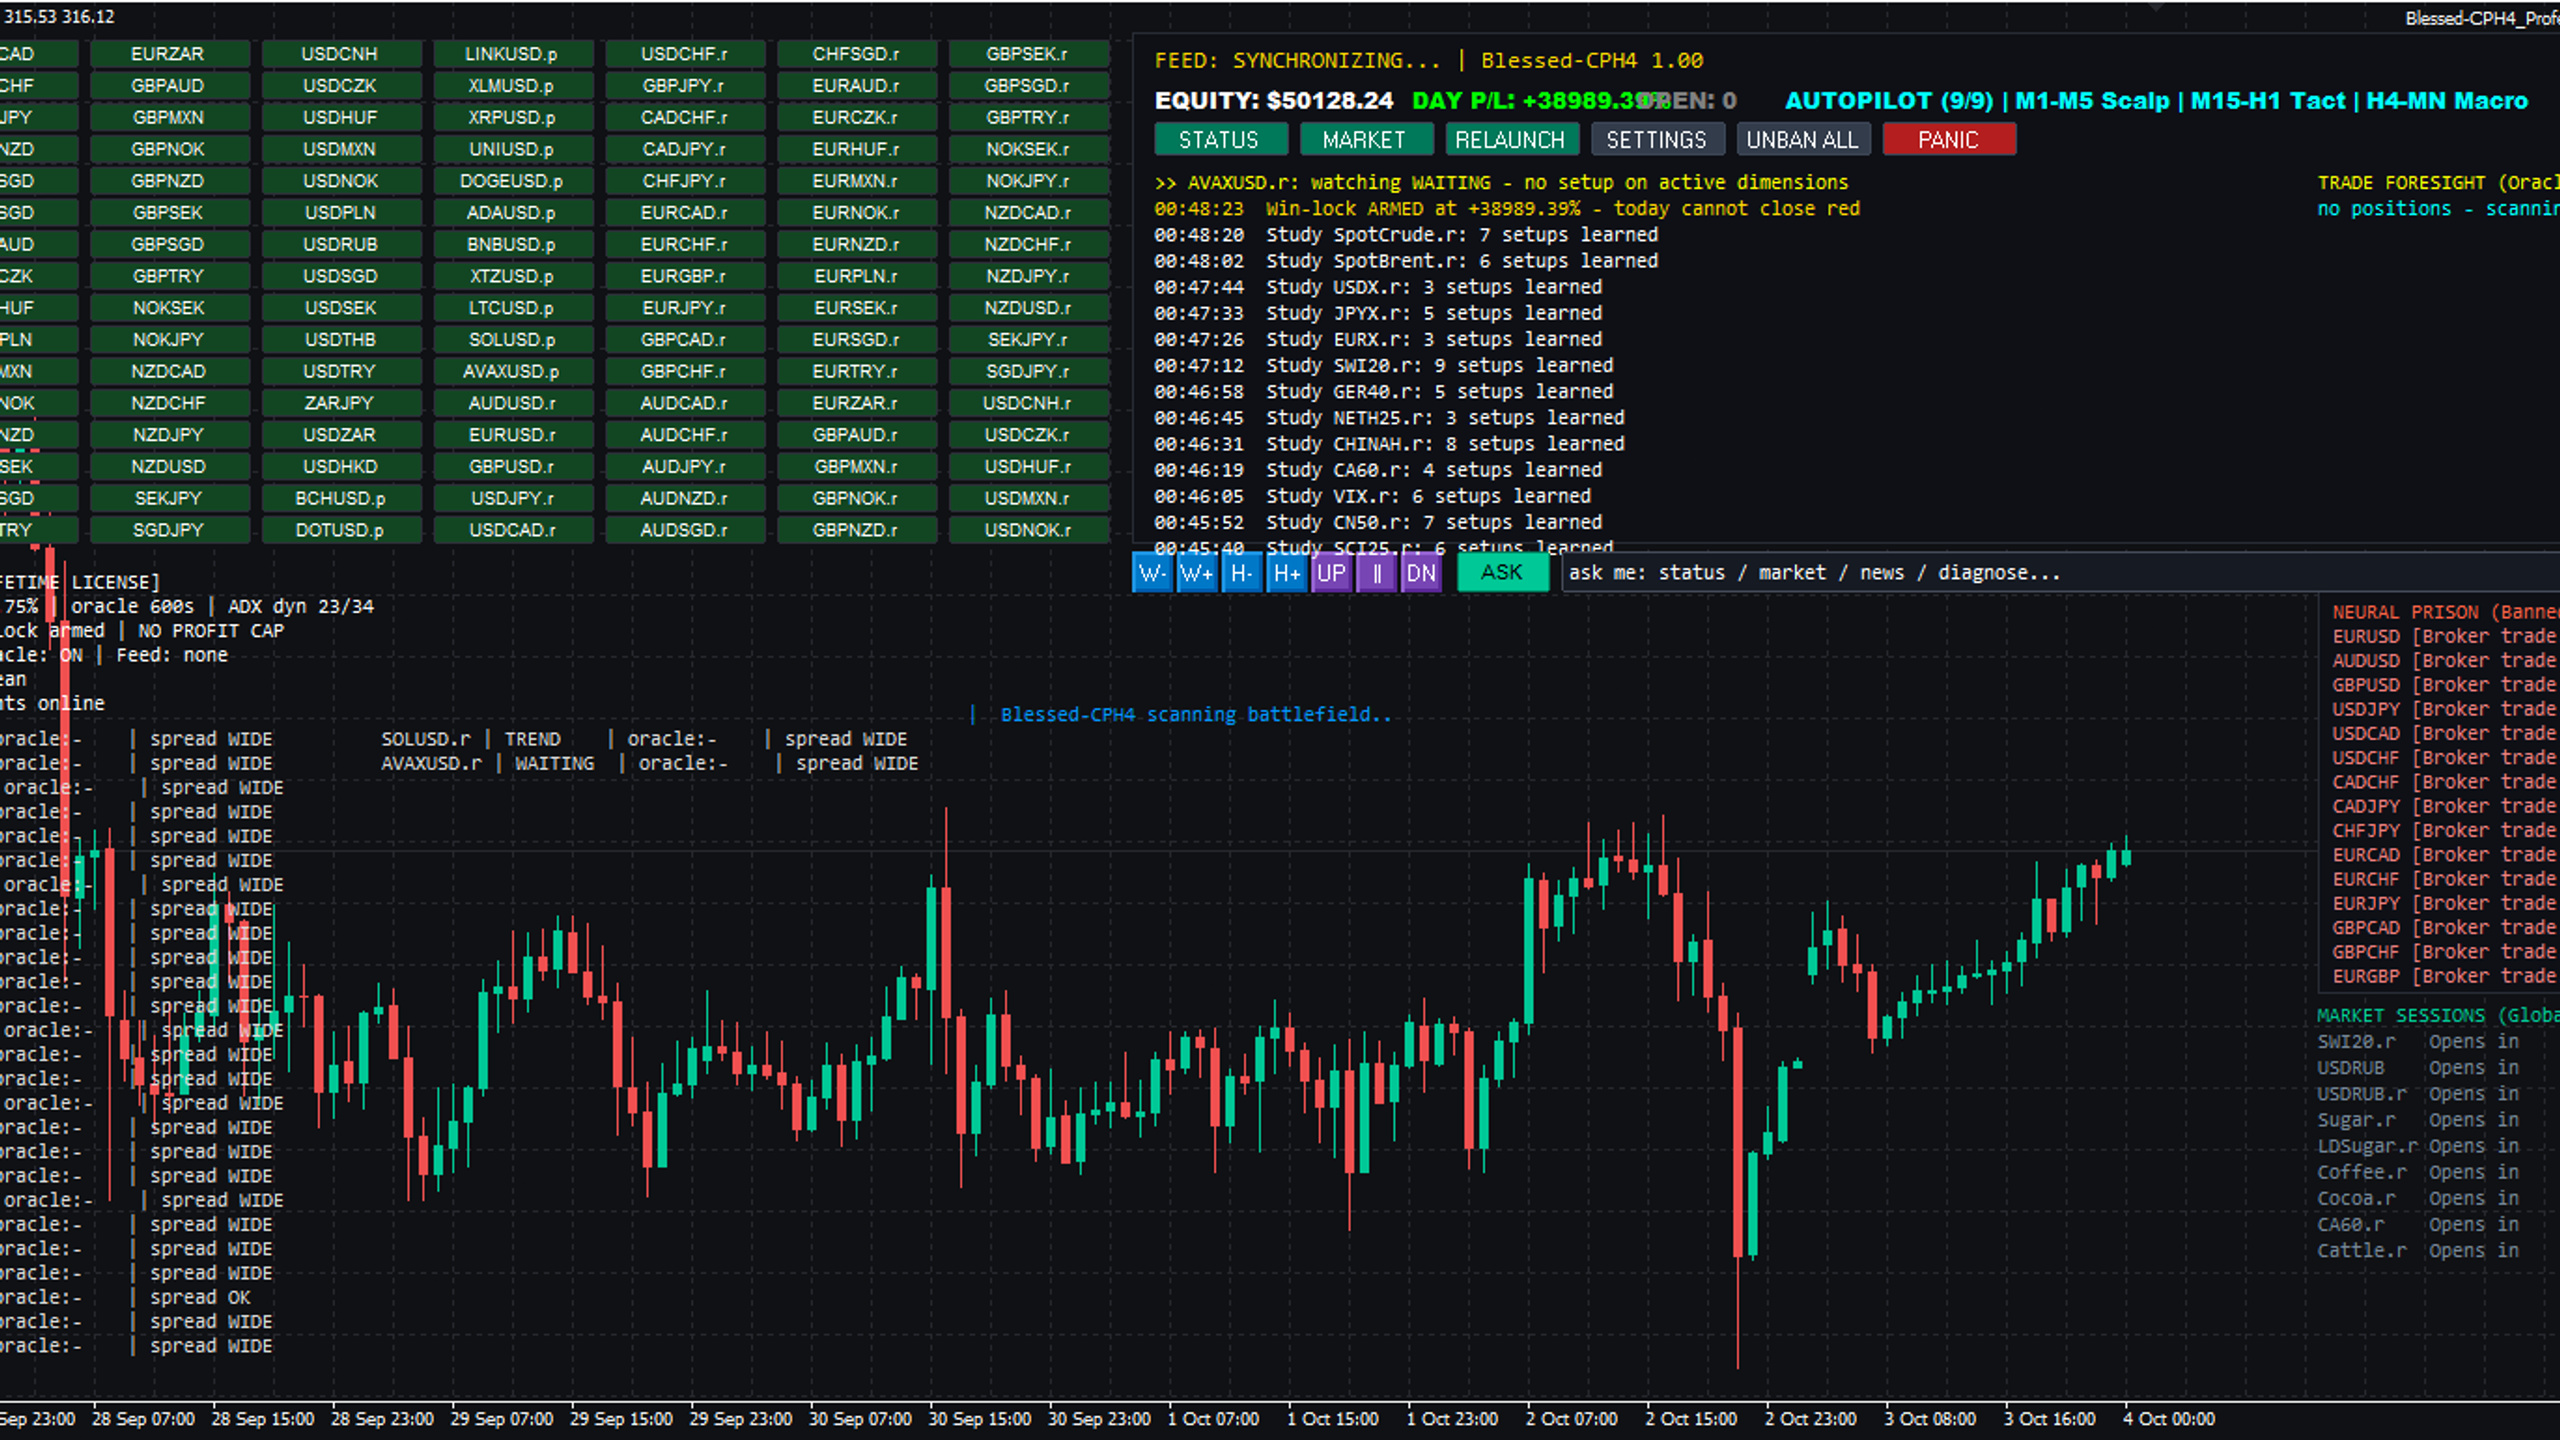Click the purple UP button

click(x=1331, y=573)
